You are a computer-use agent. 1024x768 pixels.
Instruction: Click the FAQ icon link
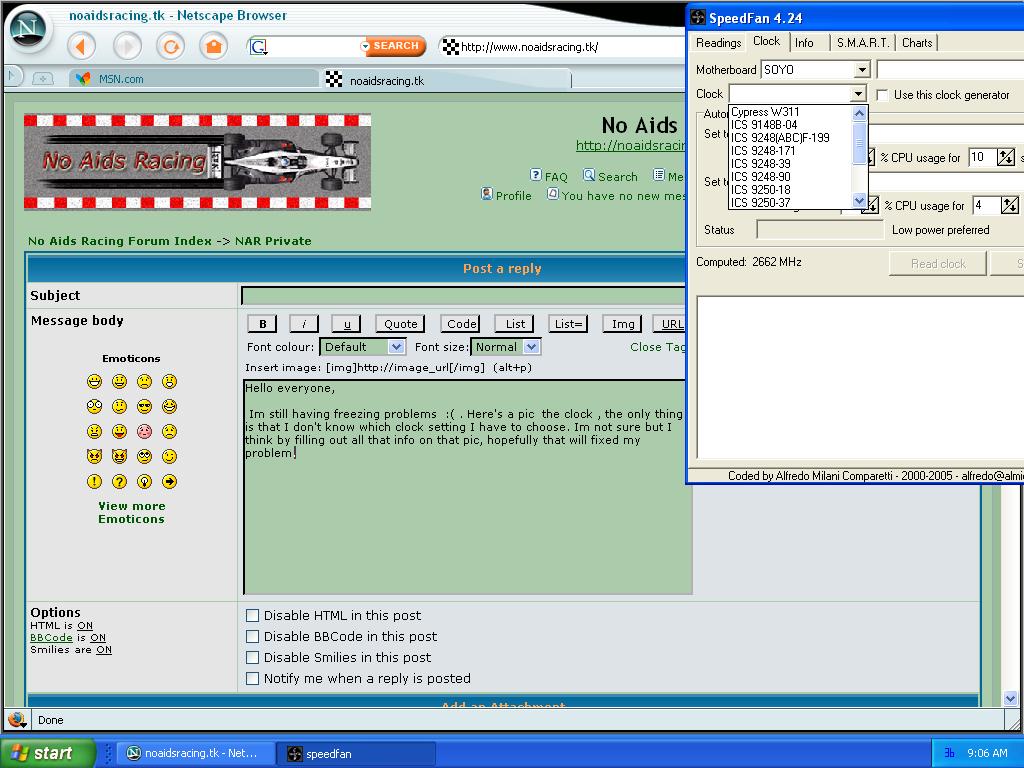548,176
